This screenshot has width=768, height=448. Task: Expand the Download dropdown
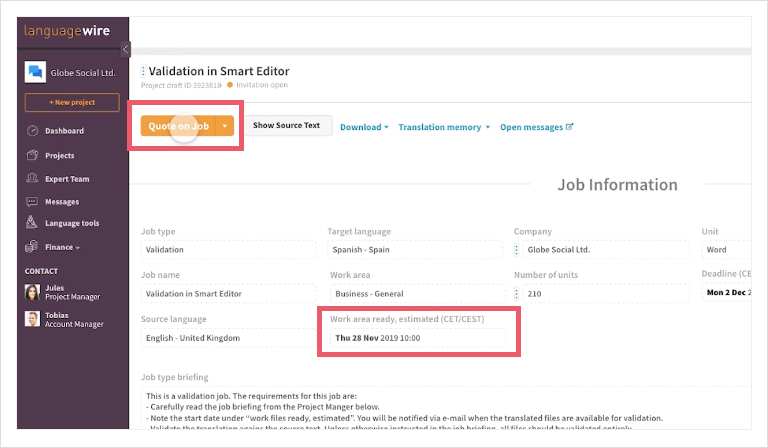tap(365, 127)
